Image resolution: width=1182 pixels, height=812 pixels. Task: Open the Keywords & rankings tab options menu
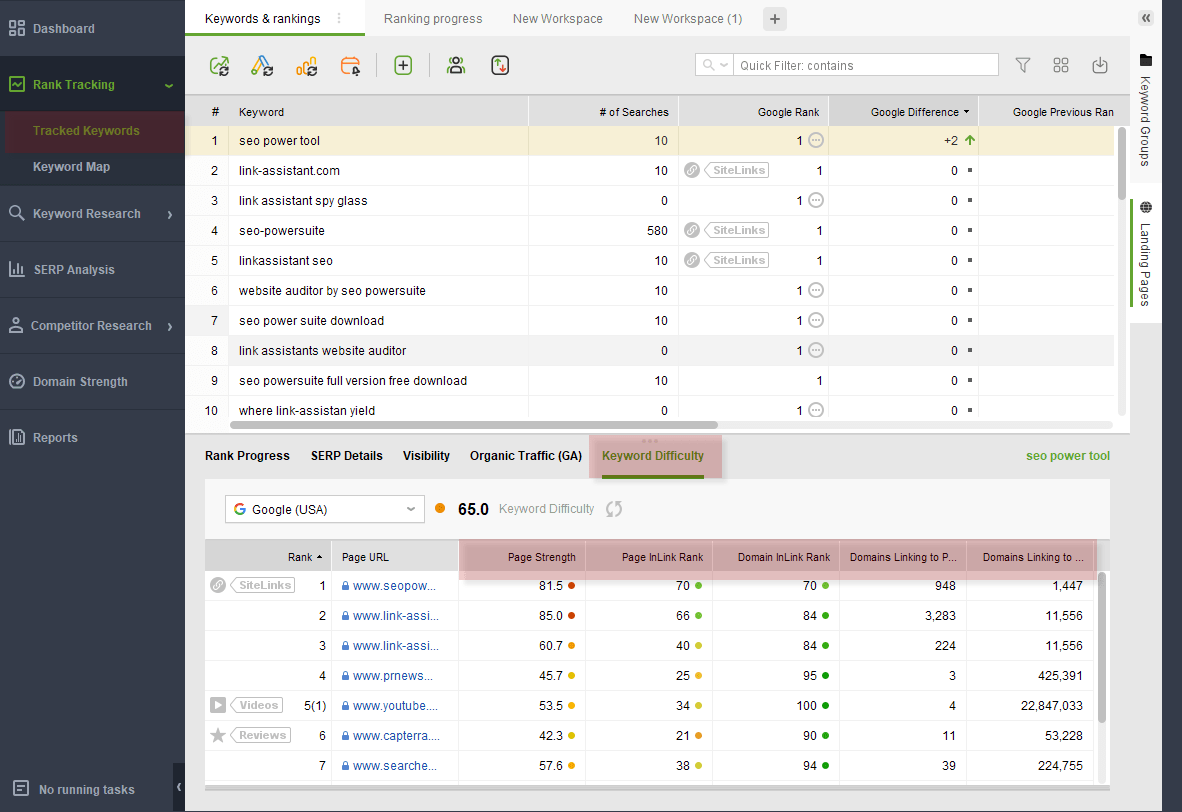[339, 18]
